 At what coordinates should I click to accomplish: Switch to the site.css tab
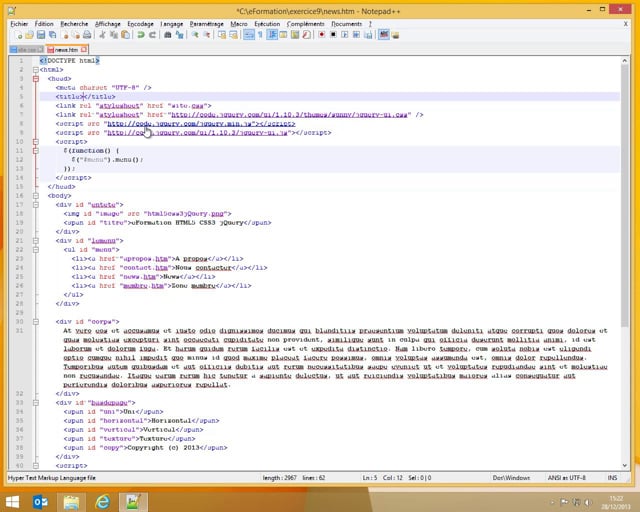pos(27,50)
